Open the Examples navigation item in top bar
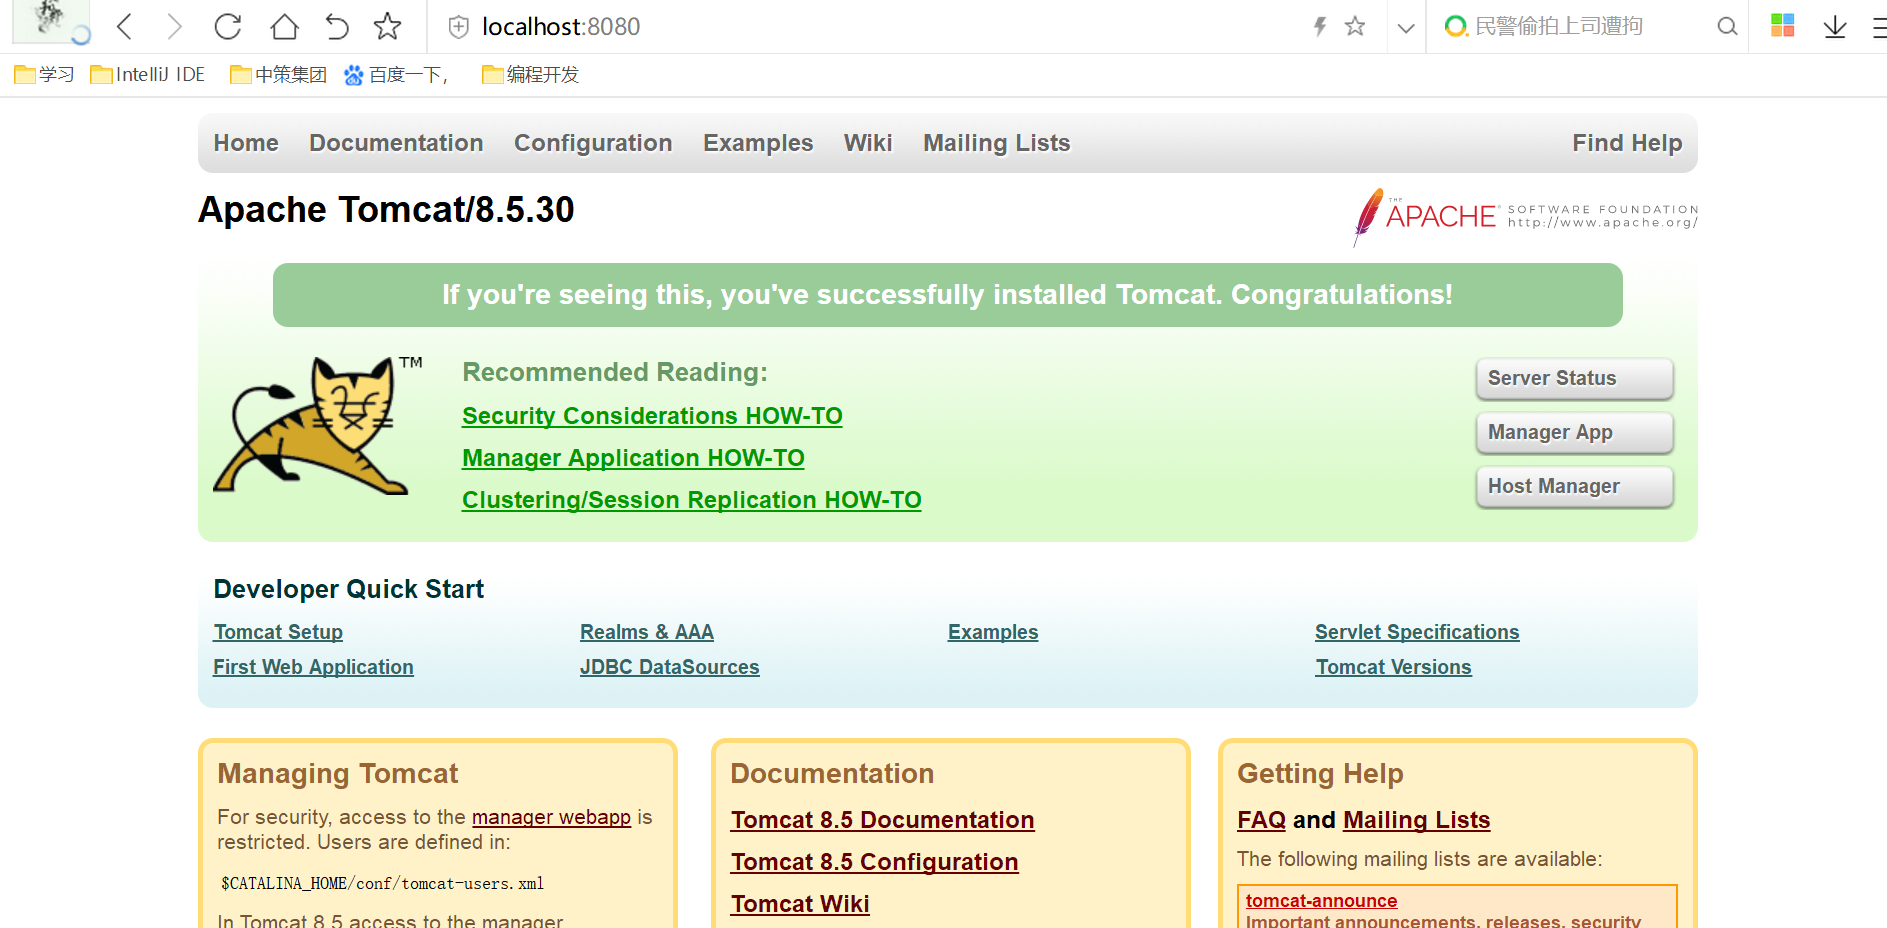This screenshot has height=928, width=1887. [758, 143]
